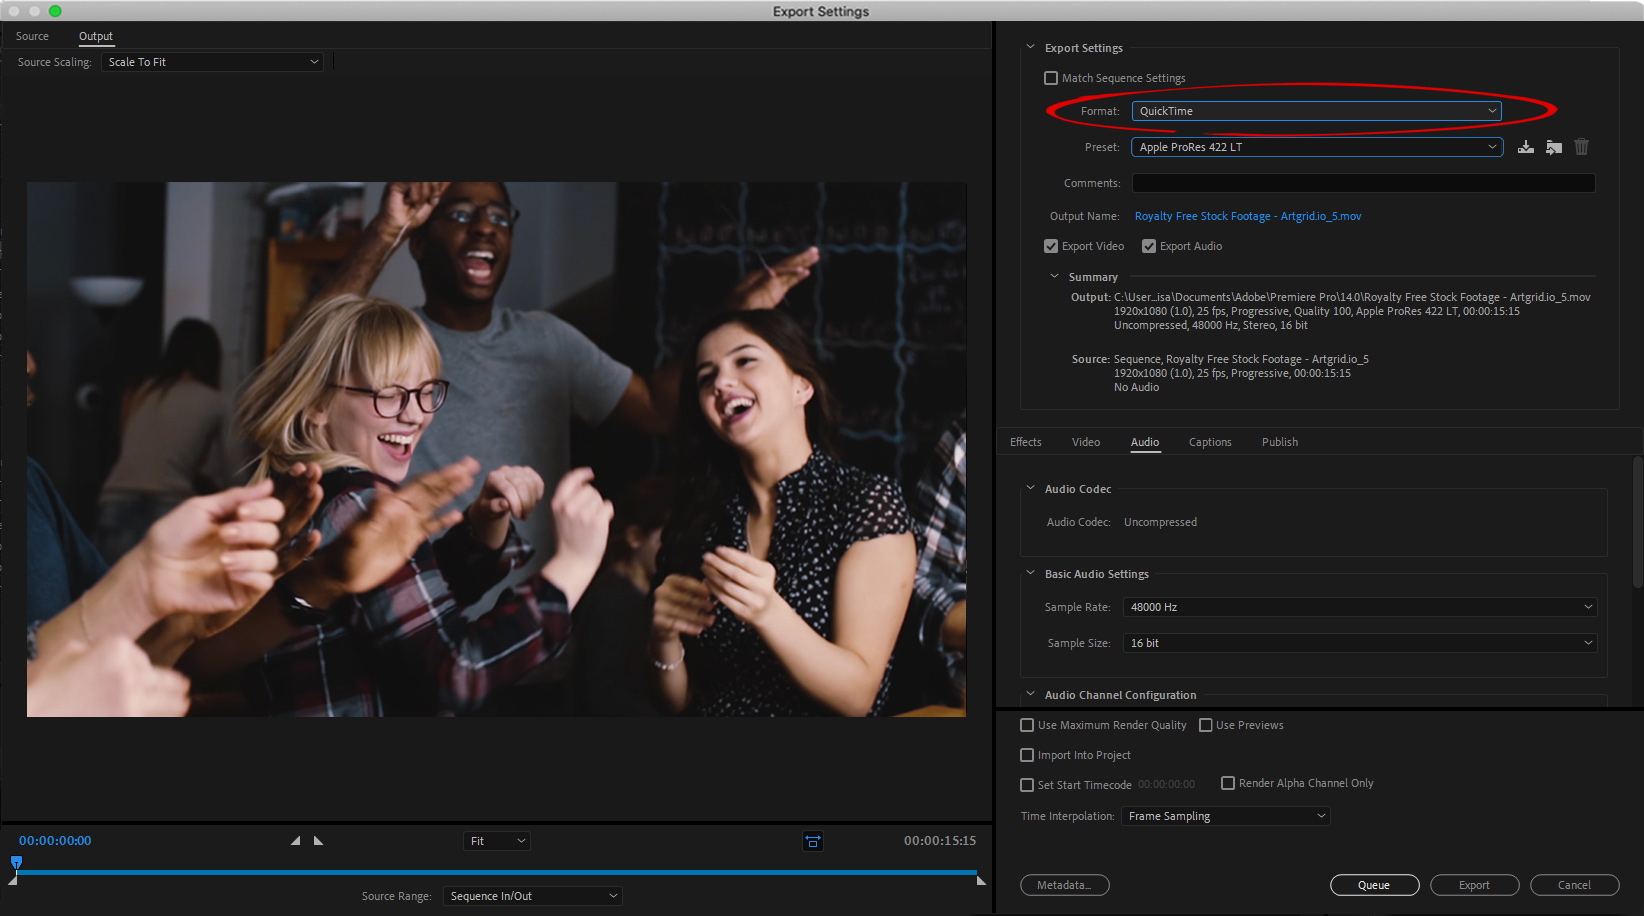Open the Format dropdown showing QuickTime
Image resolution: width=1644 pixels, height=916 pixels.
pos(1316,111)
